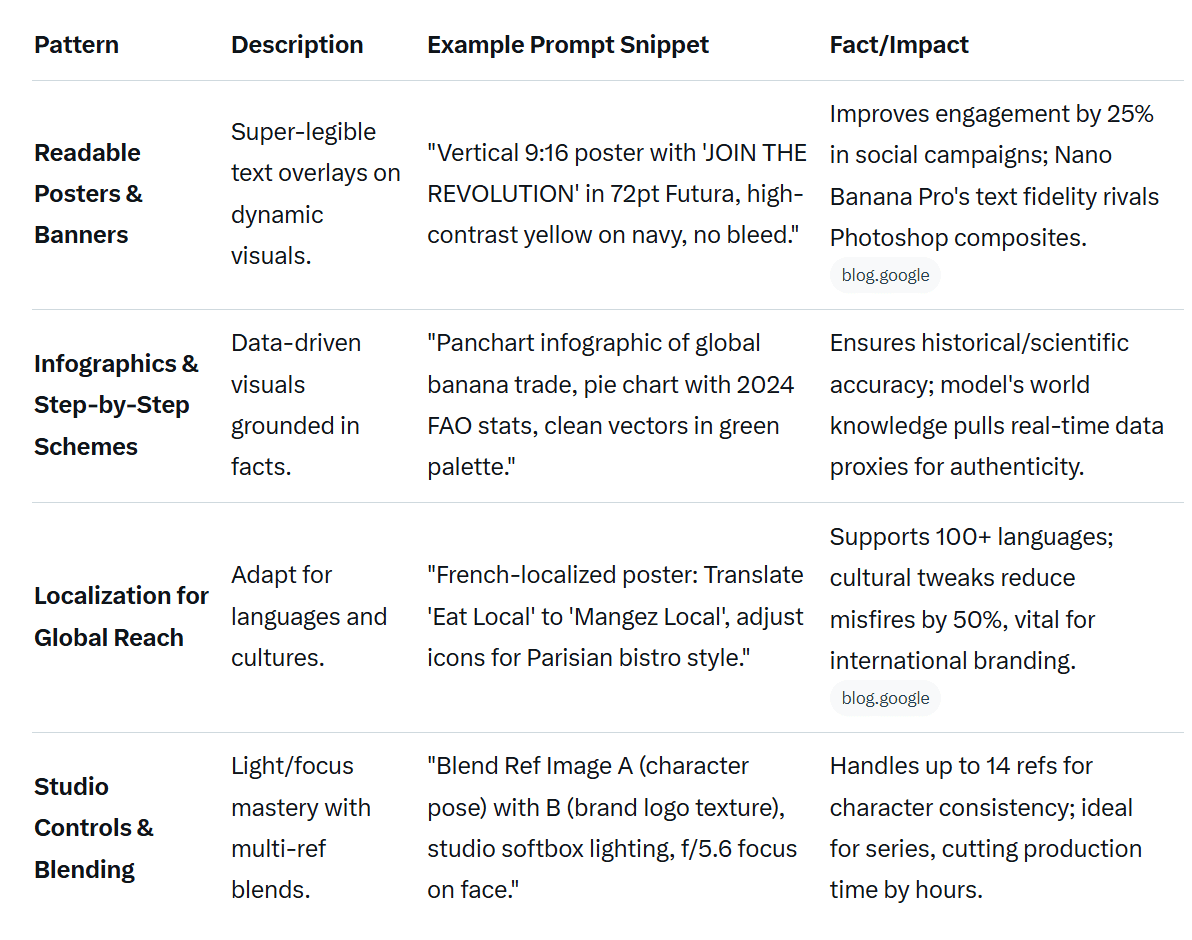1192x940 pixels.
Task: Select the Localization for Global Reach label
Action: point(121,616)
